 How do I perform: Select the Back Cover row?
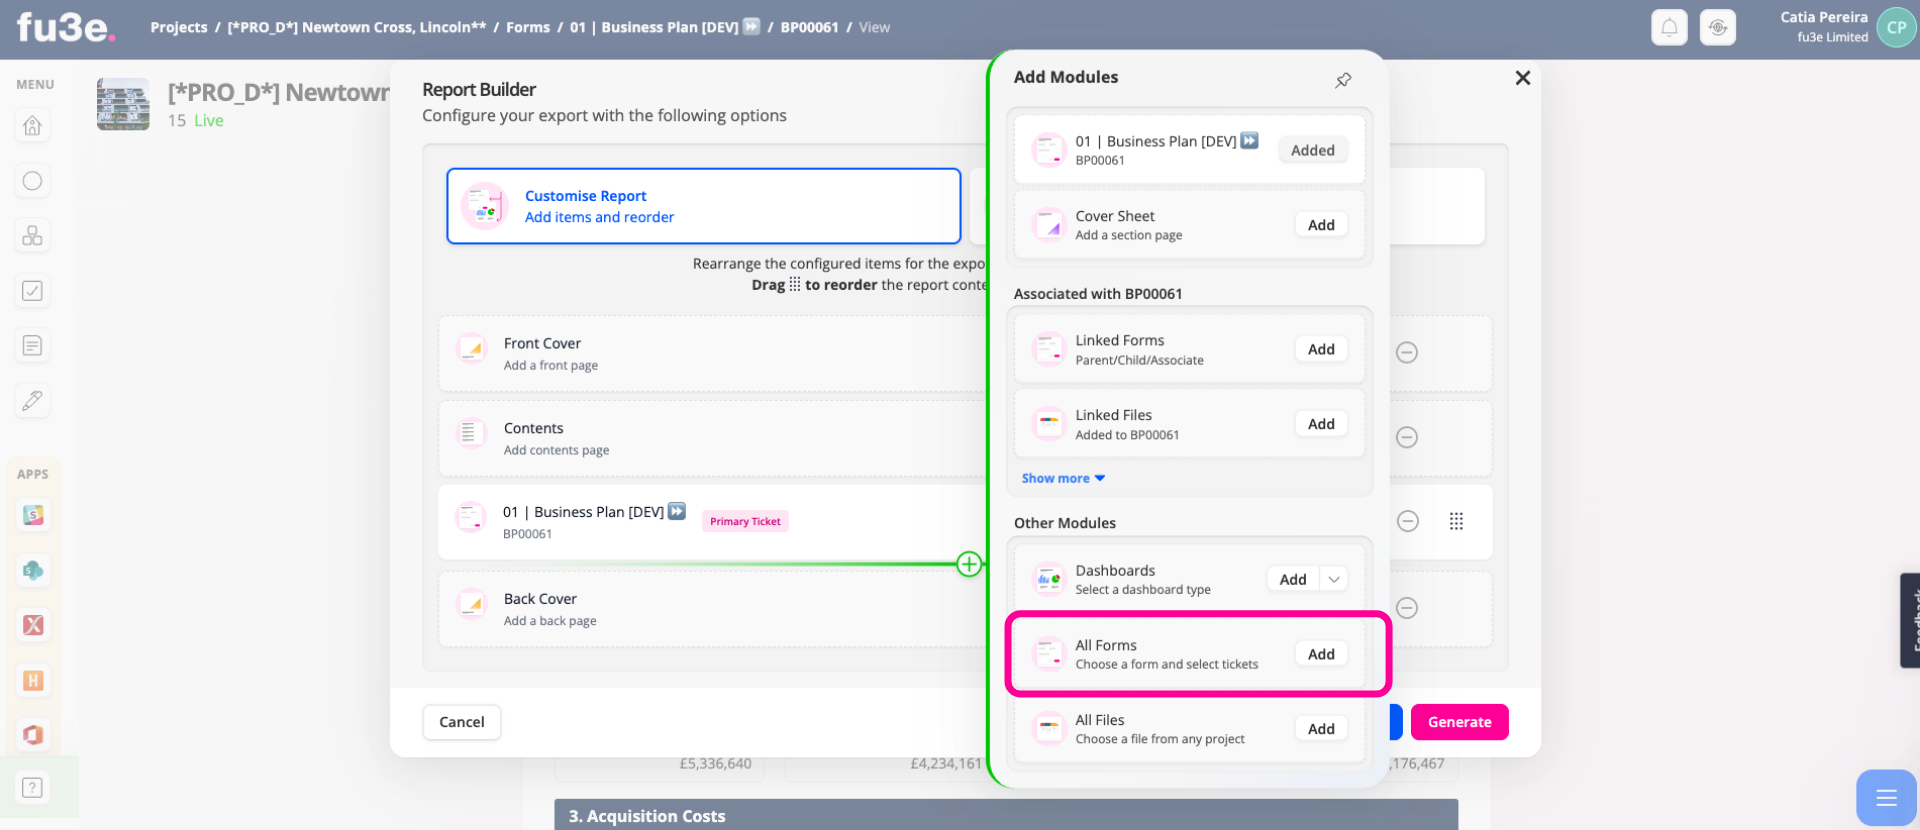712,609
